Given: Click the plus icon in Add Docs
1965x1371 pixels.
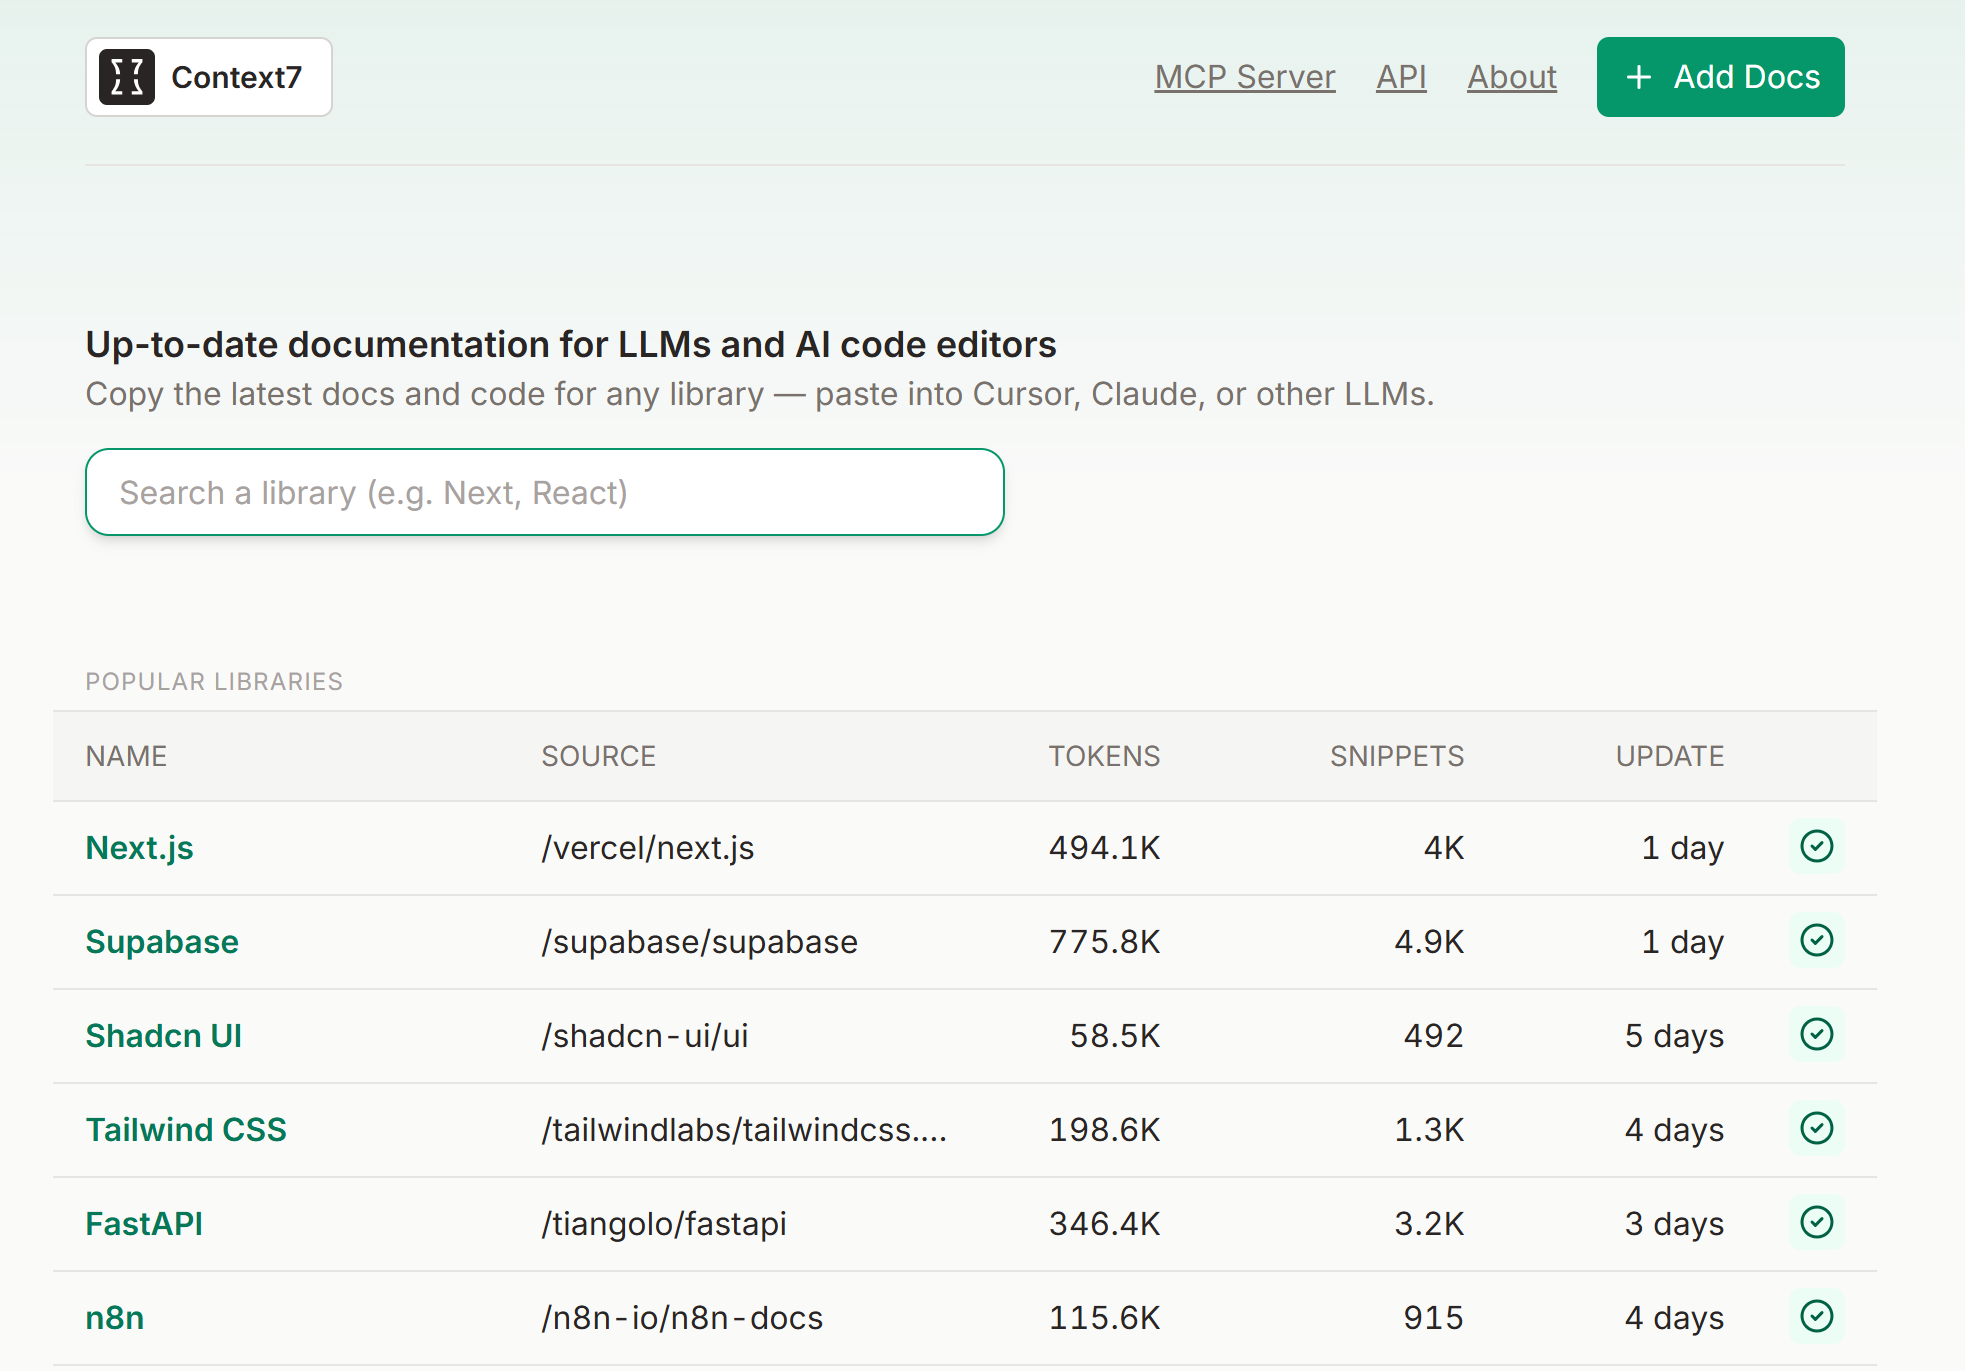Looking at the screenshot, I should (1639, 77).
